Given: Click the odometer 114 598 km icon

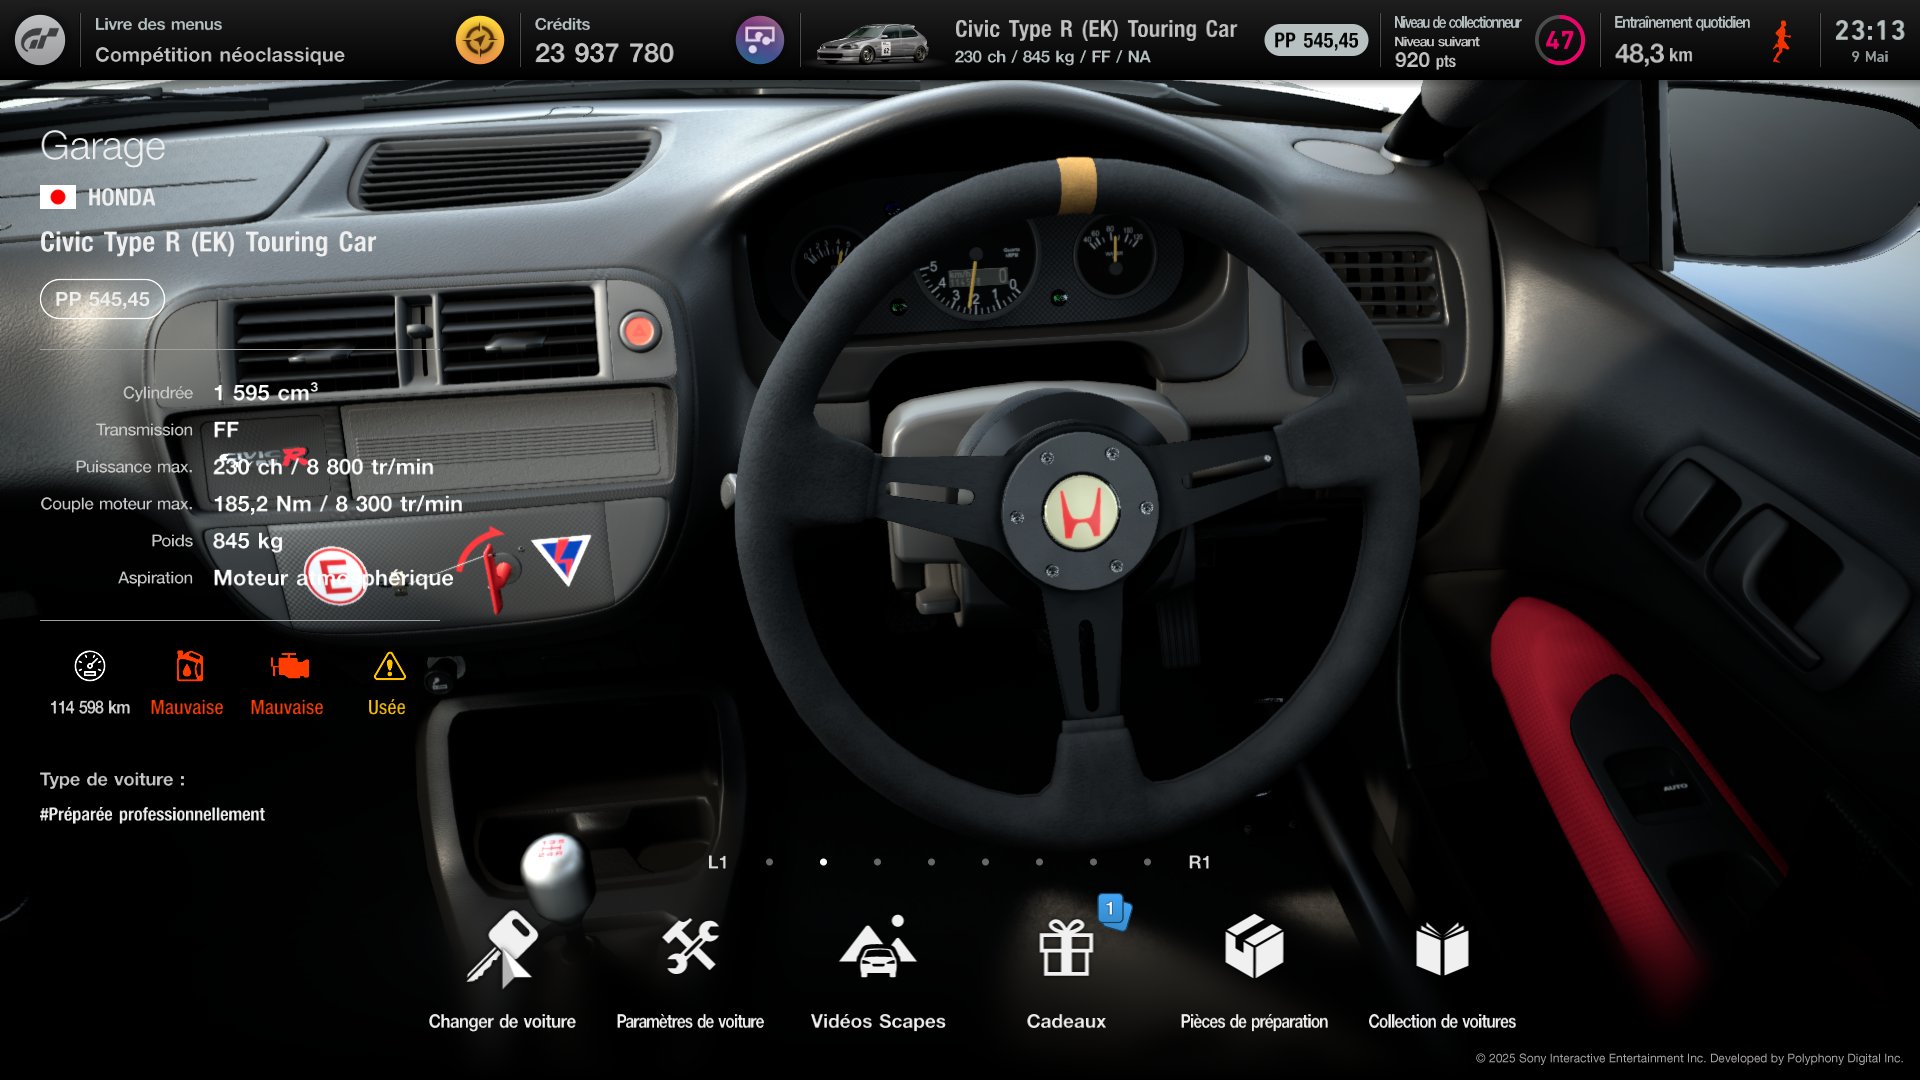Looking at the screenshot, I should [90, 666].
